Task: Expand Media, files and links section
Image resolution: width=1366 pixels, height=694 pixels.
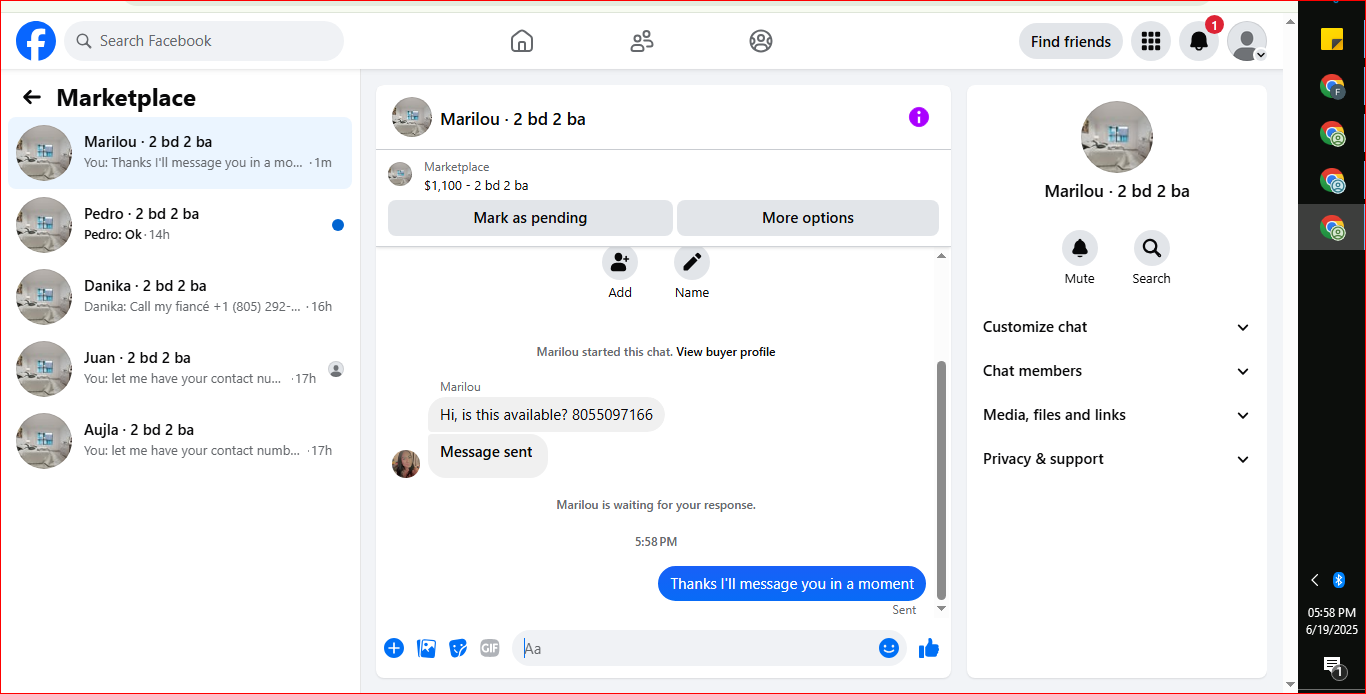Action: [1117, 415]
